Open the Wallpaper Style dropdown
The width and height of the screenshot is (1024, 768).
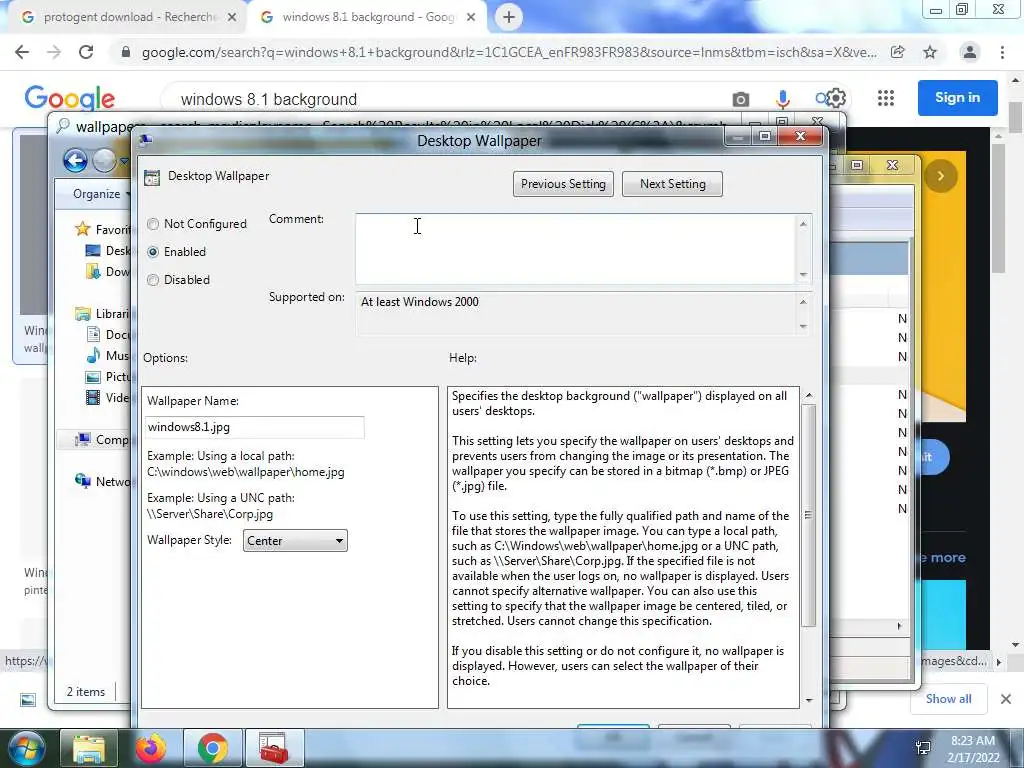click(x=295, y=541)
